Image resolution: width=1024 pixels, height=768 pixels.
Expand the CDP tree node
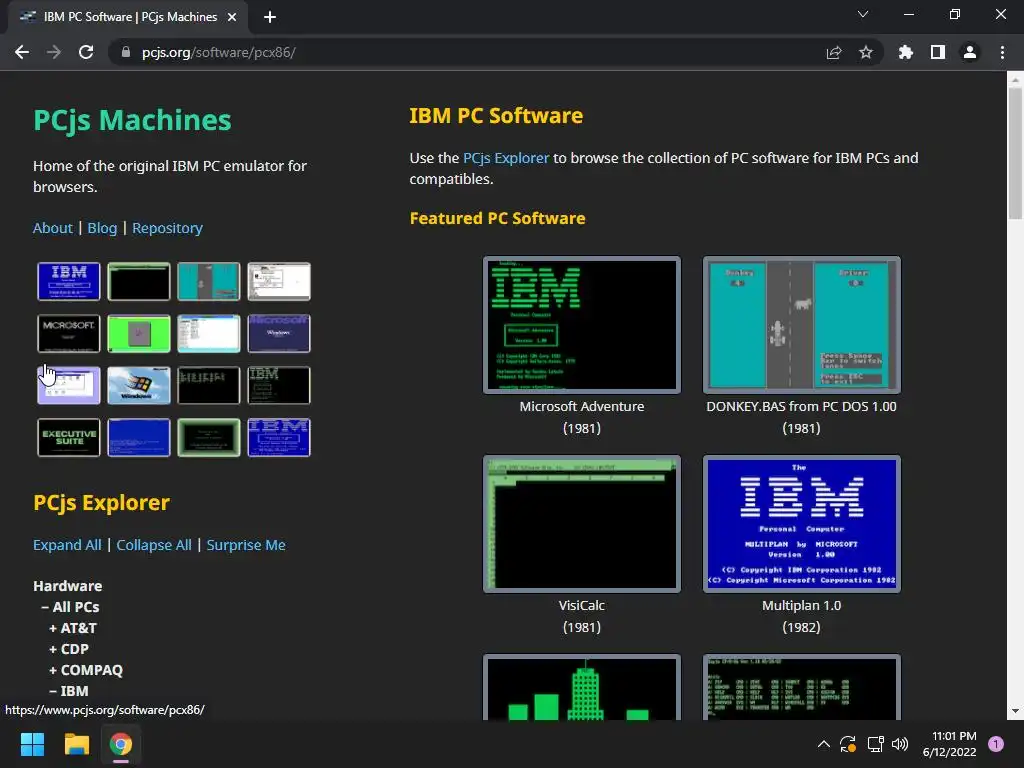point(69,648)
